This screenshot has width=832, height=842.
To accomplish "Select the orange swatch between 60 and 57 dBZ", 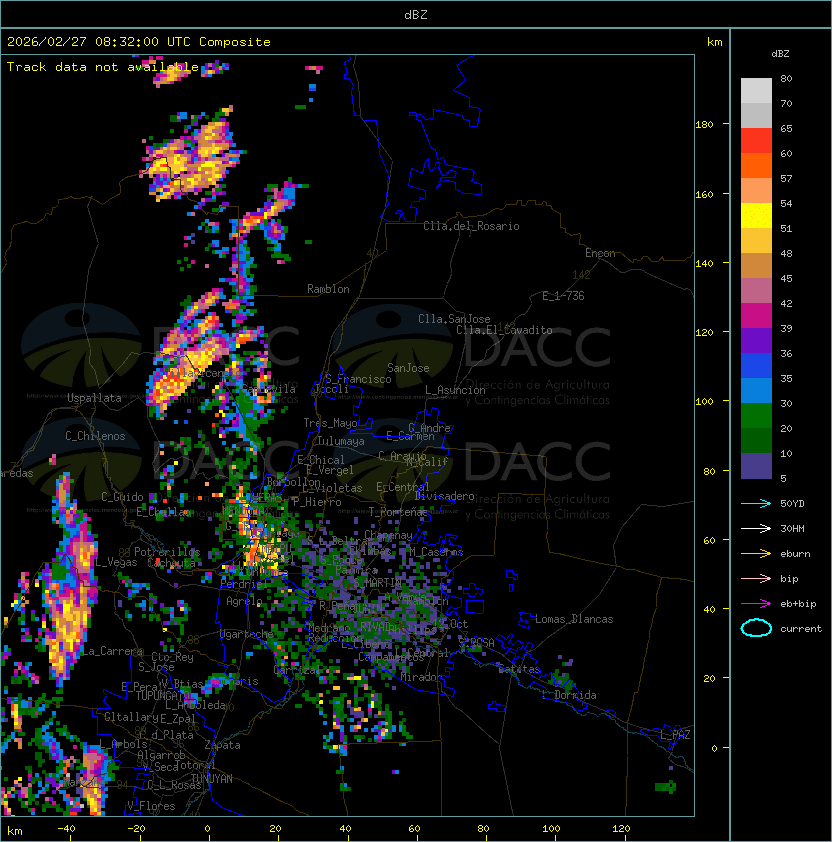I will (x=756, y=166).
